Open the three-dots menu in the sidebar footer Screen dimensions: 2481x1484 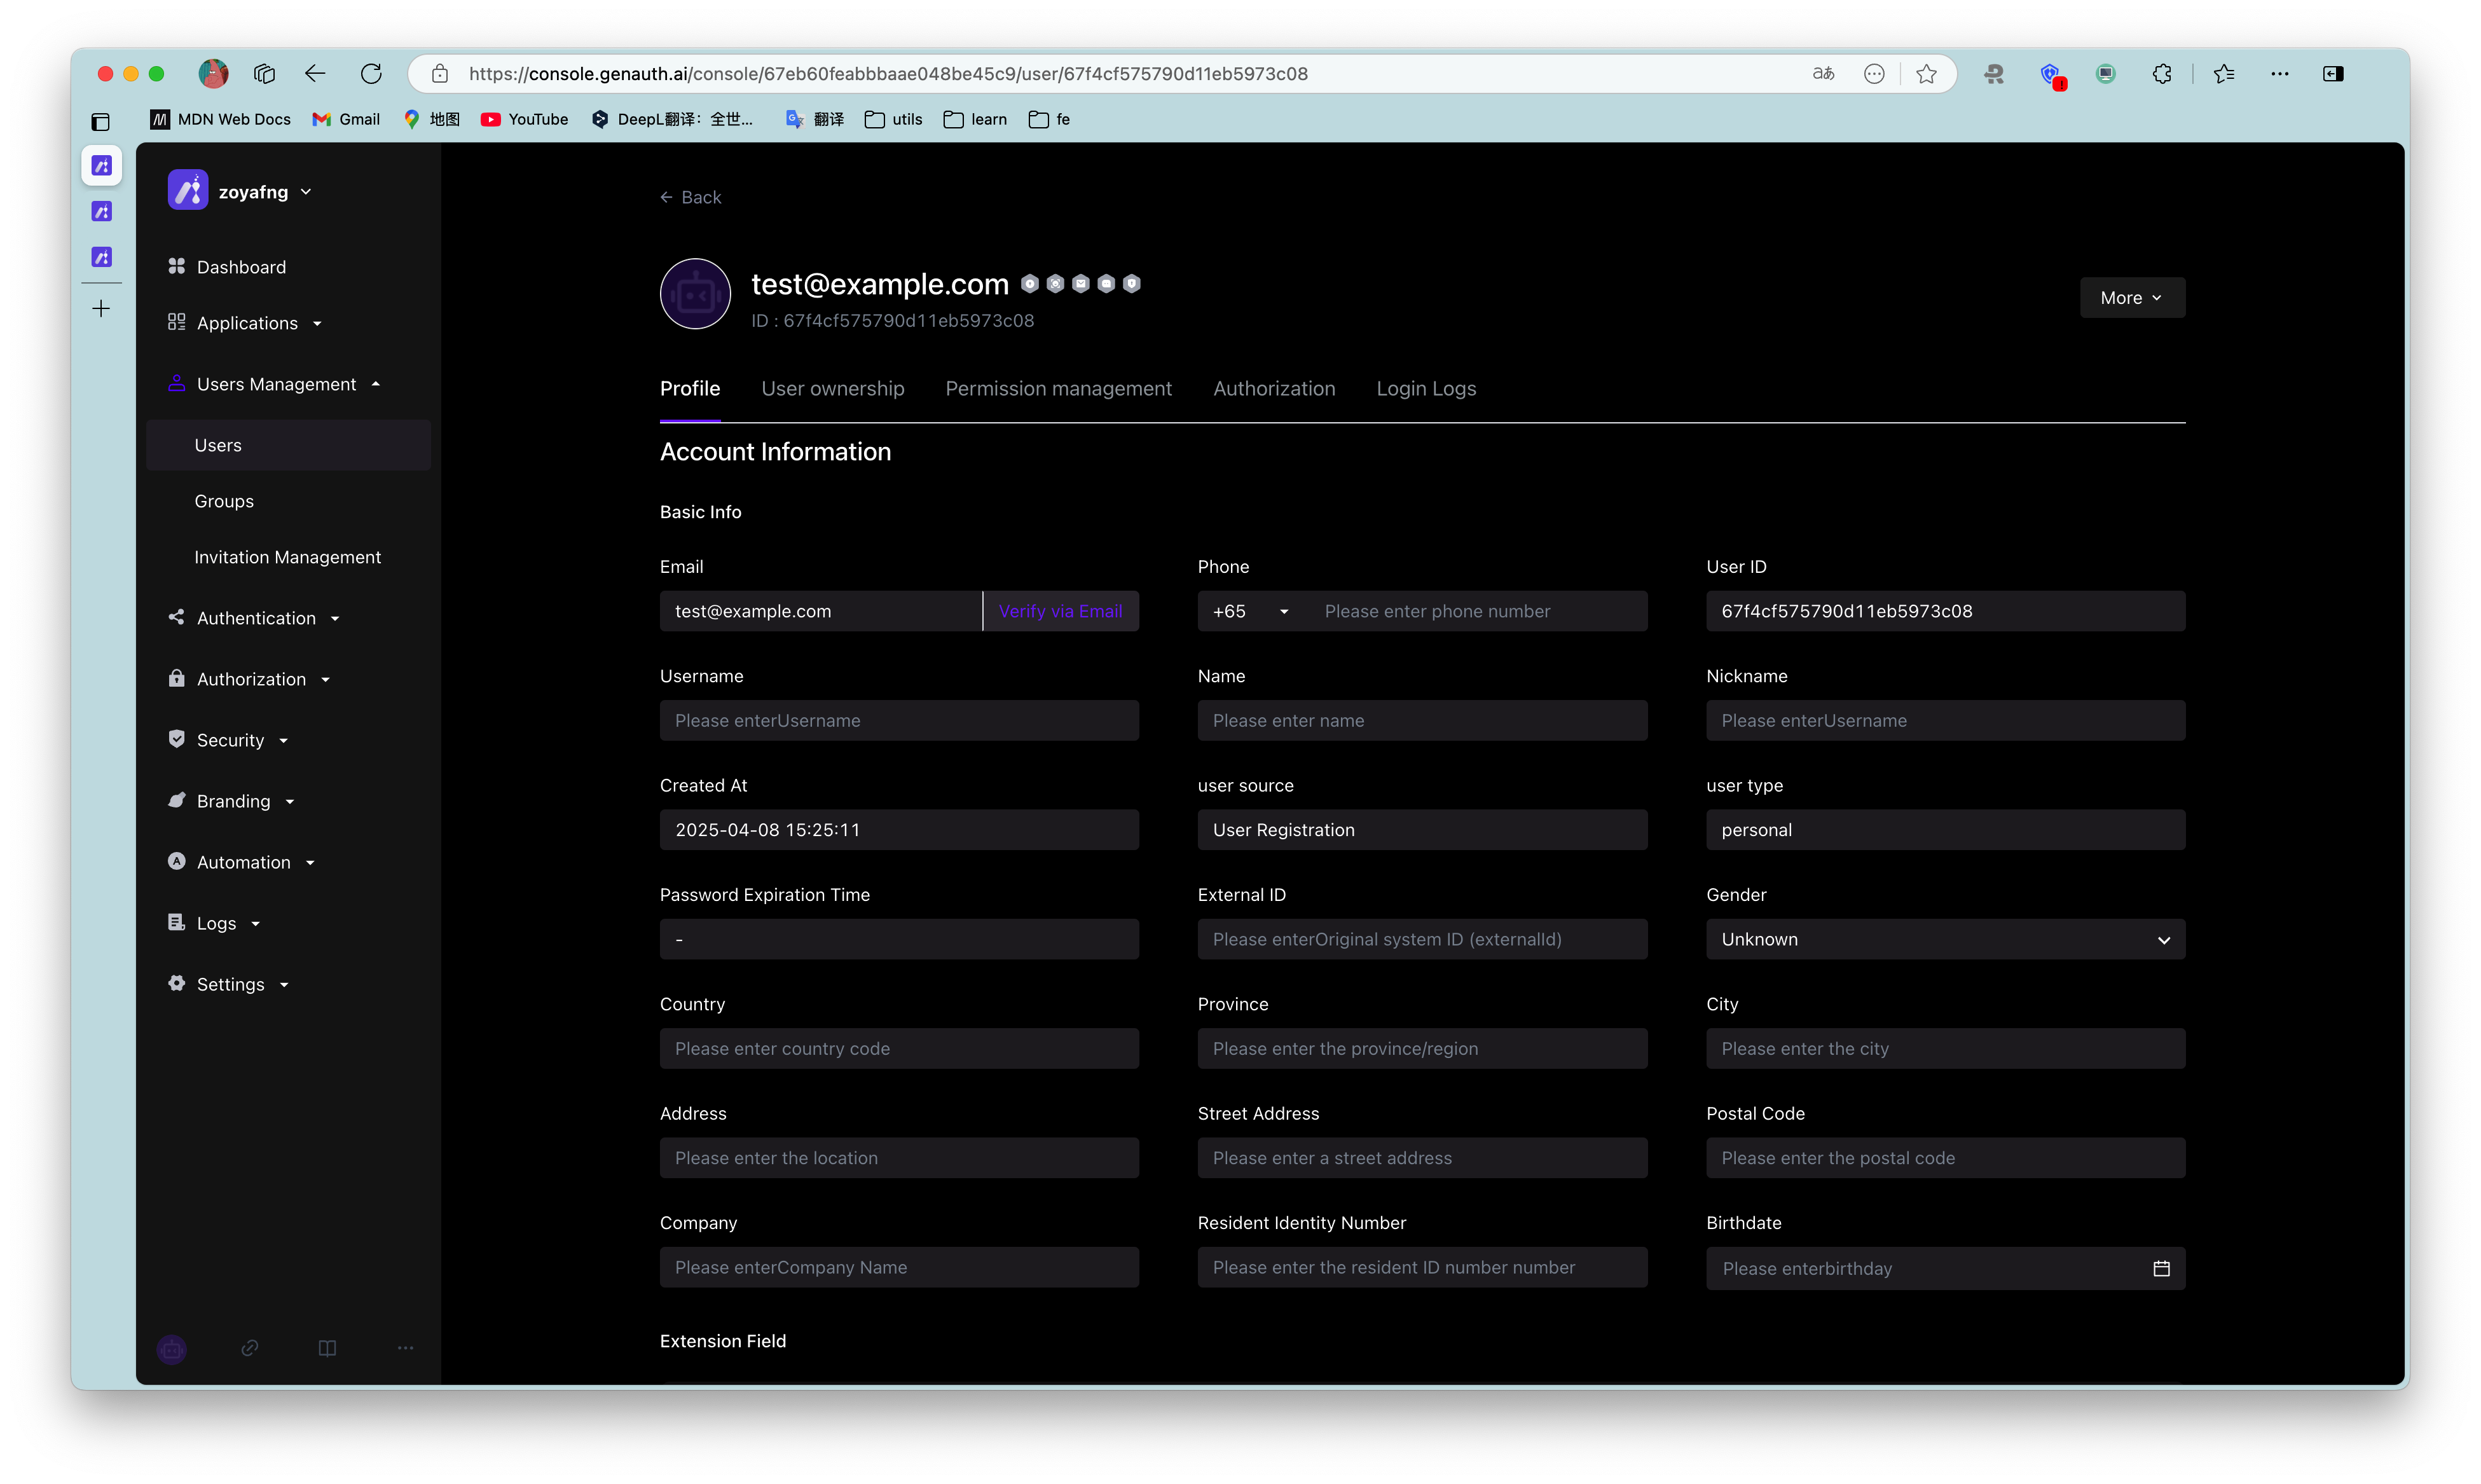click(405, 1348)
